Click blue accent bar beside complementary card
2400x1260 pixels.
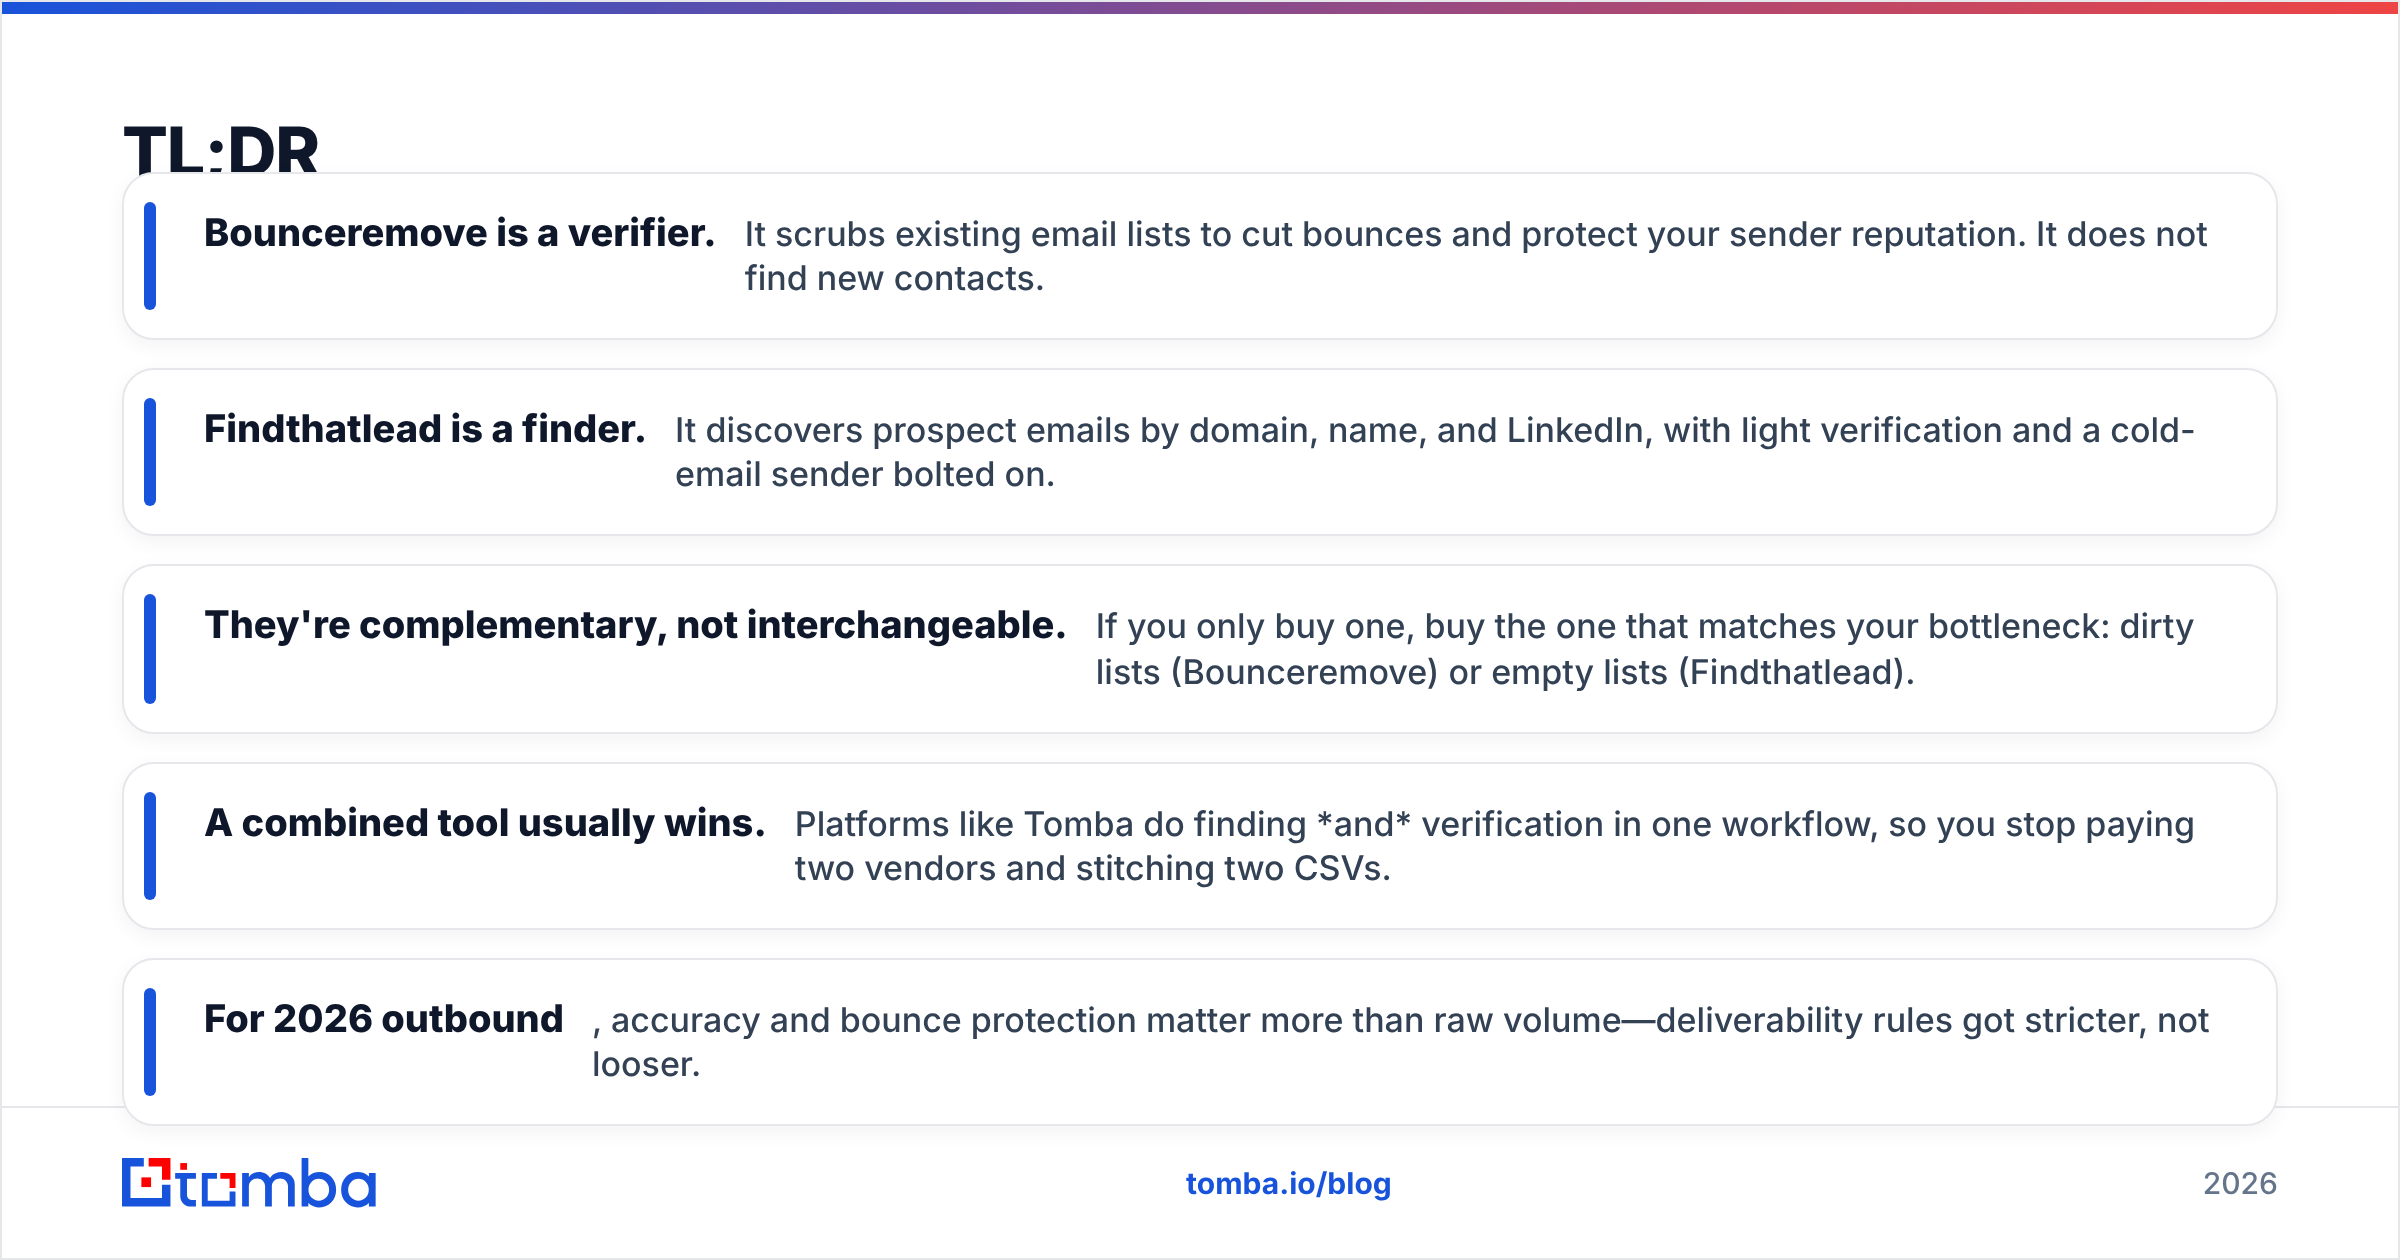point(150,649)
